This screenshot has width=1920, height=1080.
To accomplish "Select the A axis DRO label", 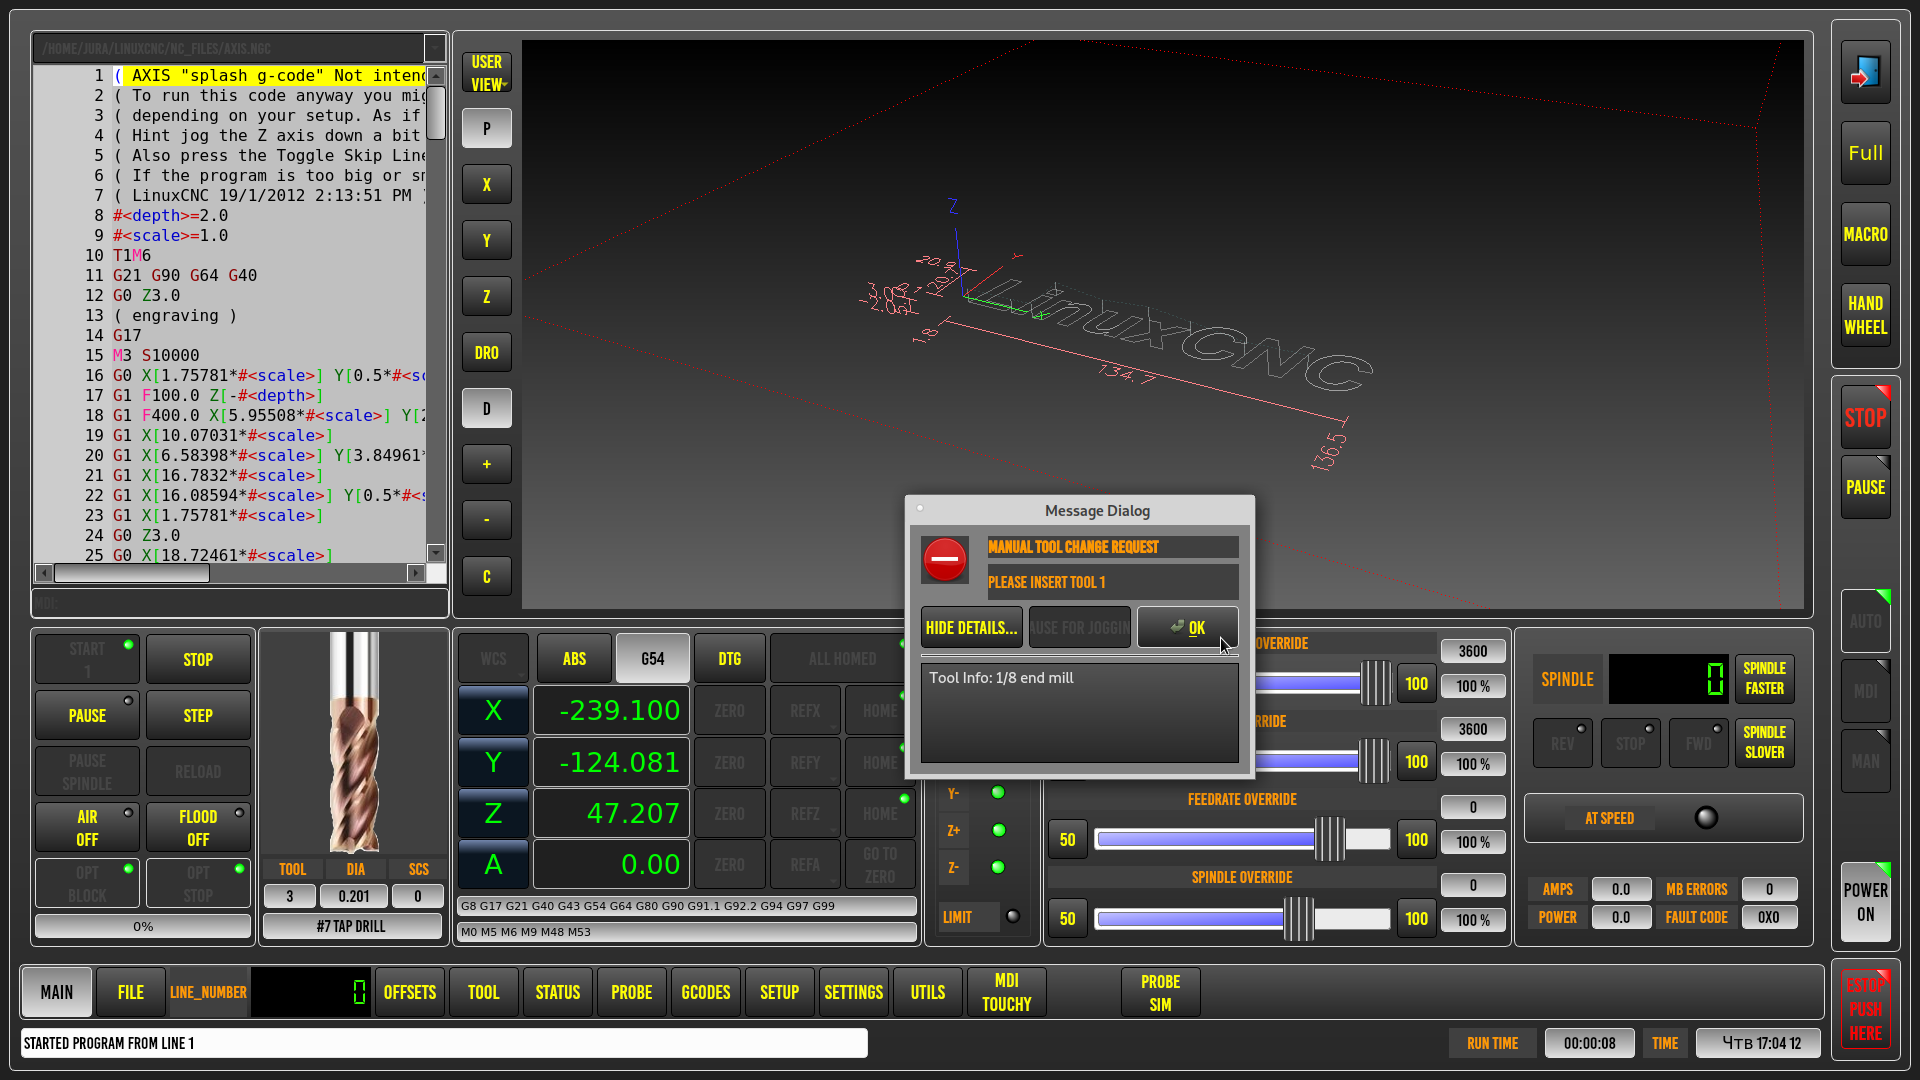I will pos(493,865).
